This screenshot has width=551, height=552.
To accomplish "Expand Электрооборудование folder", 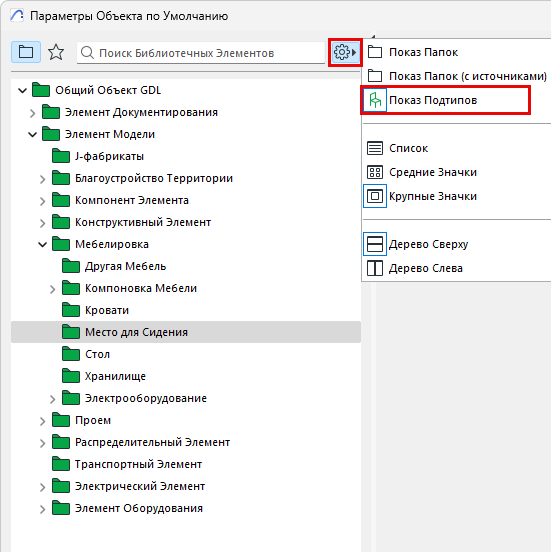I will [52, 399].
